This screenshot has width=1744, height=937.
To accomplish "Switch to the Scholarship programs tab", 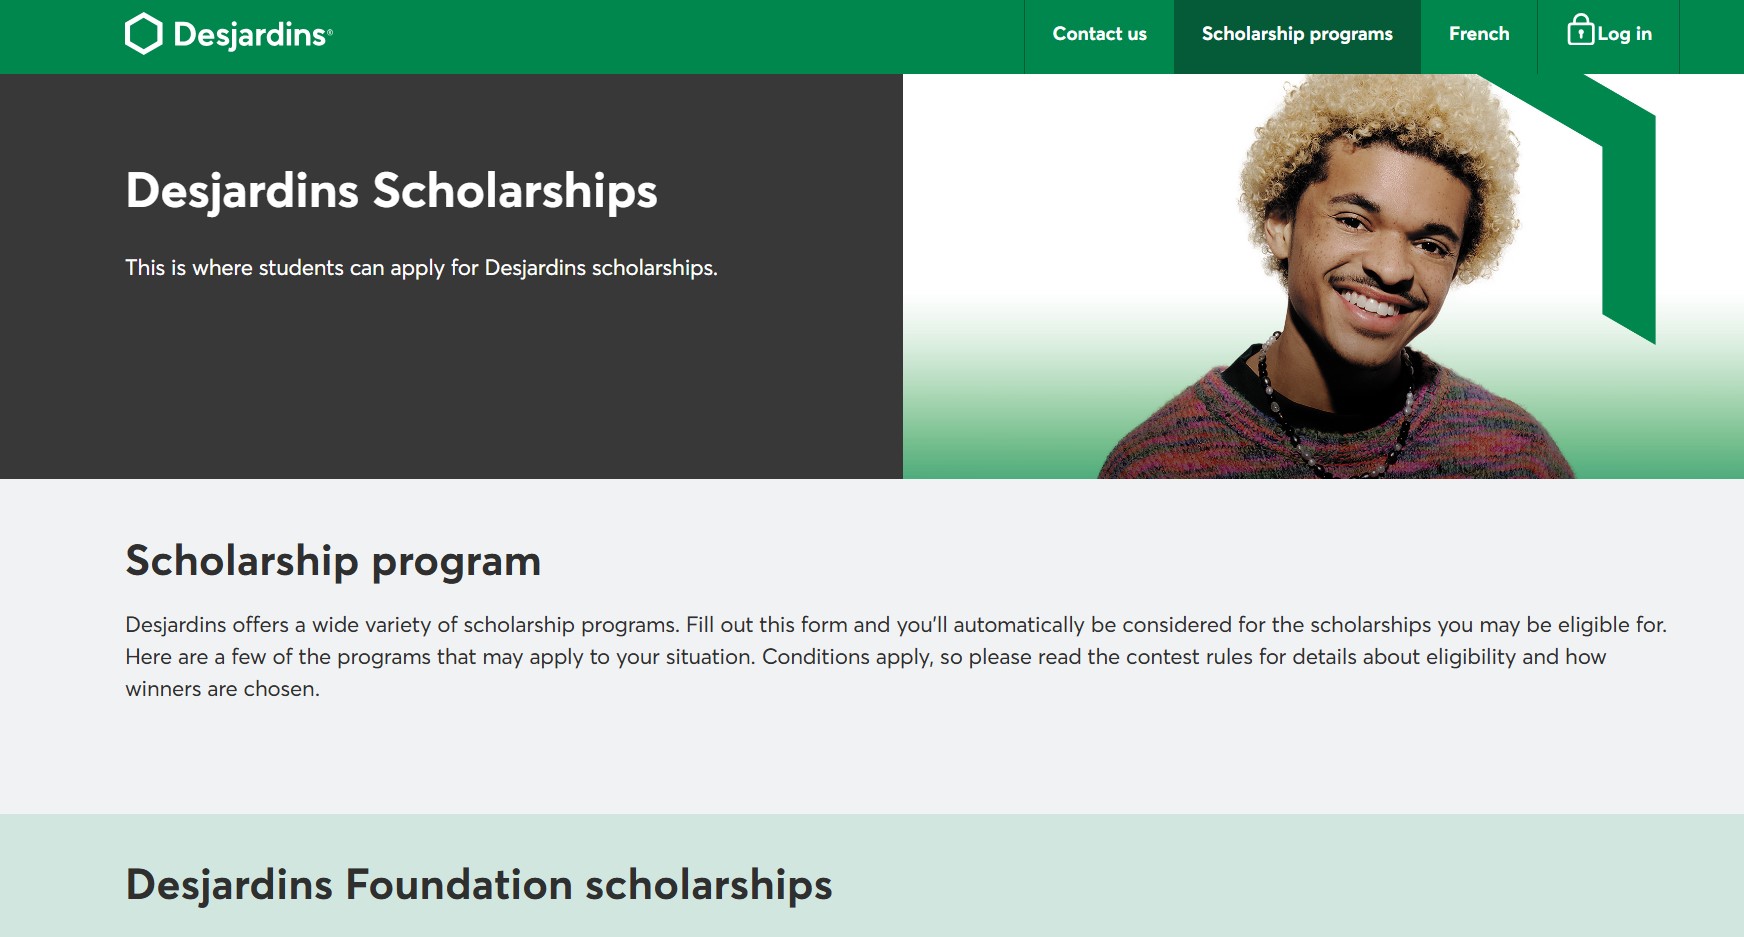I will [1296, 34].
